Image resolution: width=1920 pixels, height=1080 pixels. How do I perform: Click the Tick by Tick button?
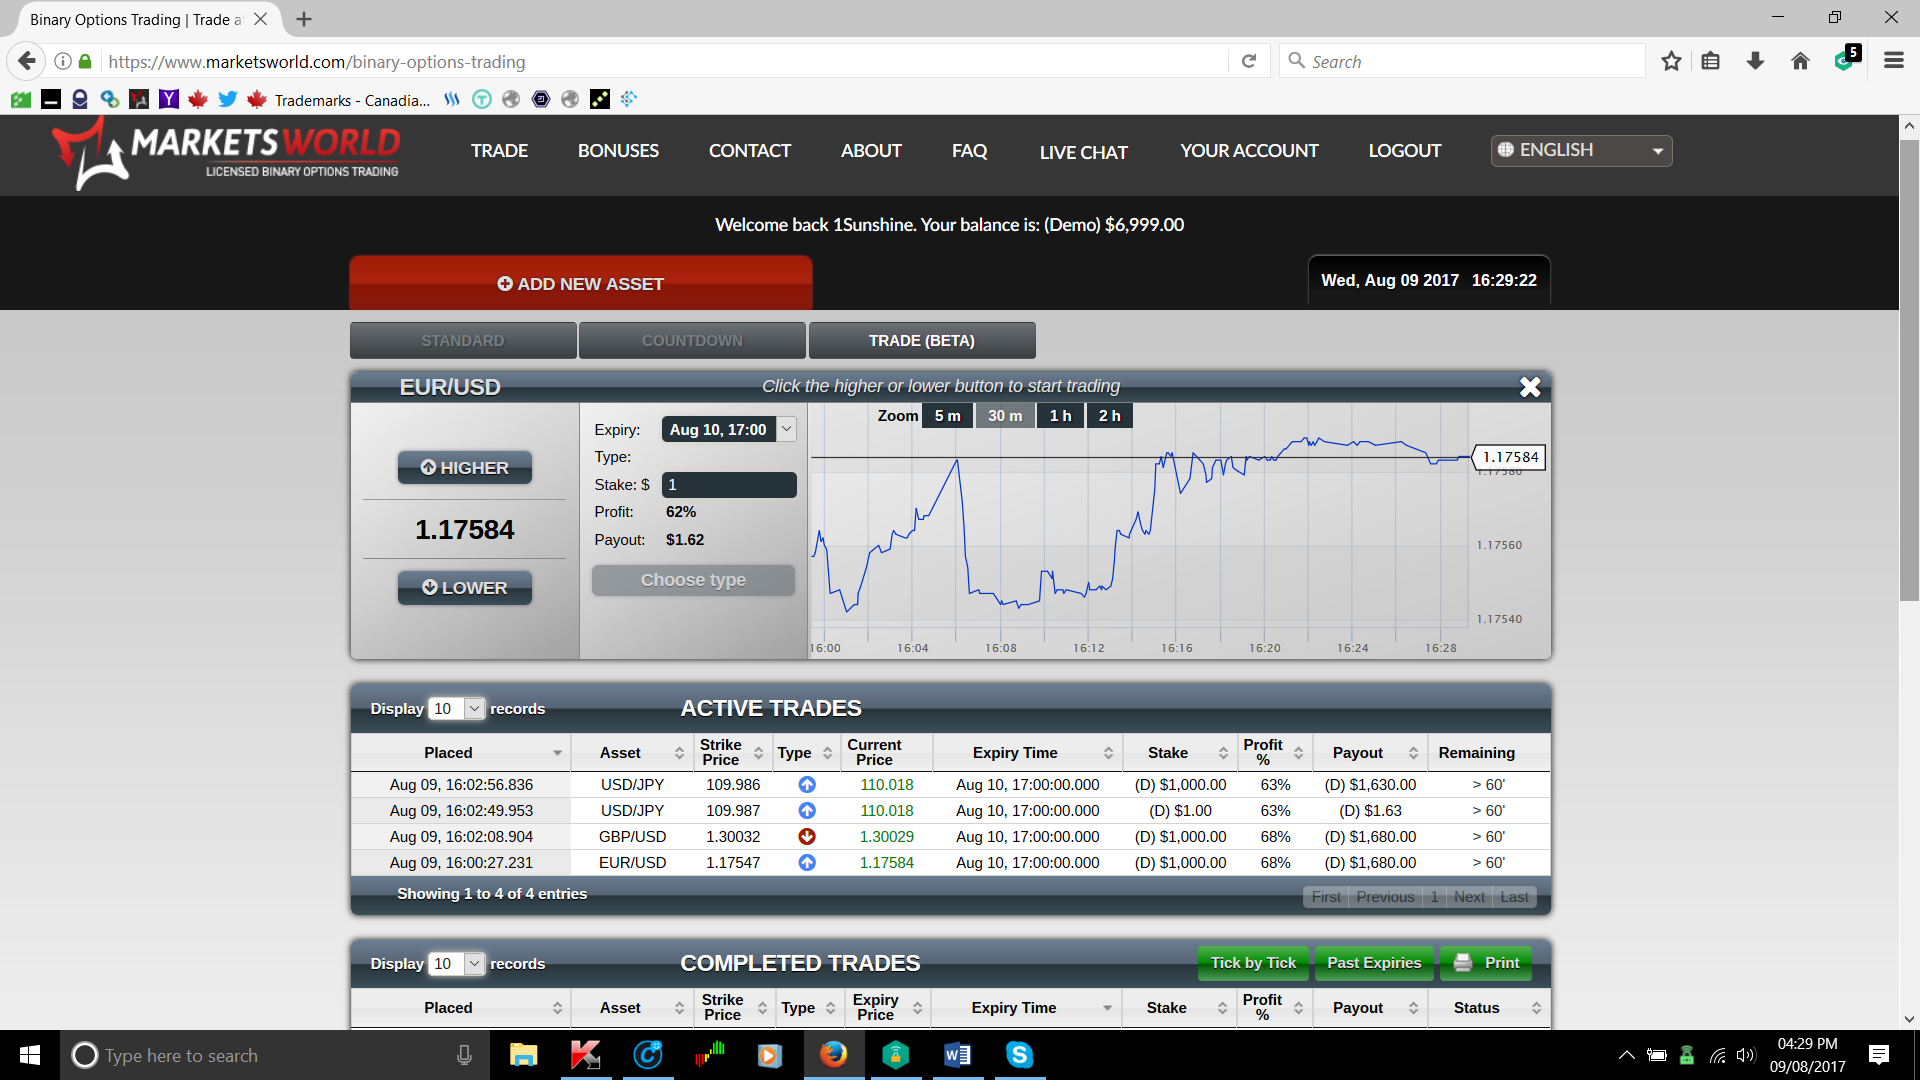(1253, 963)
